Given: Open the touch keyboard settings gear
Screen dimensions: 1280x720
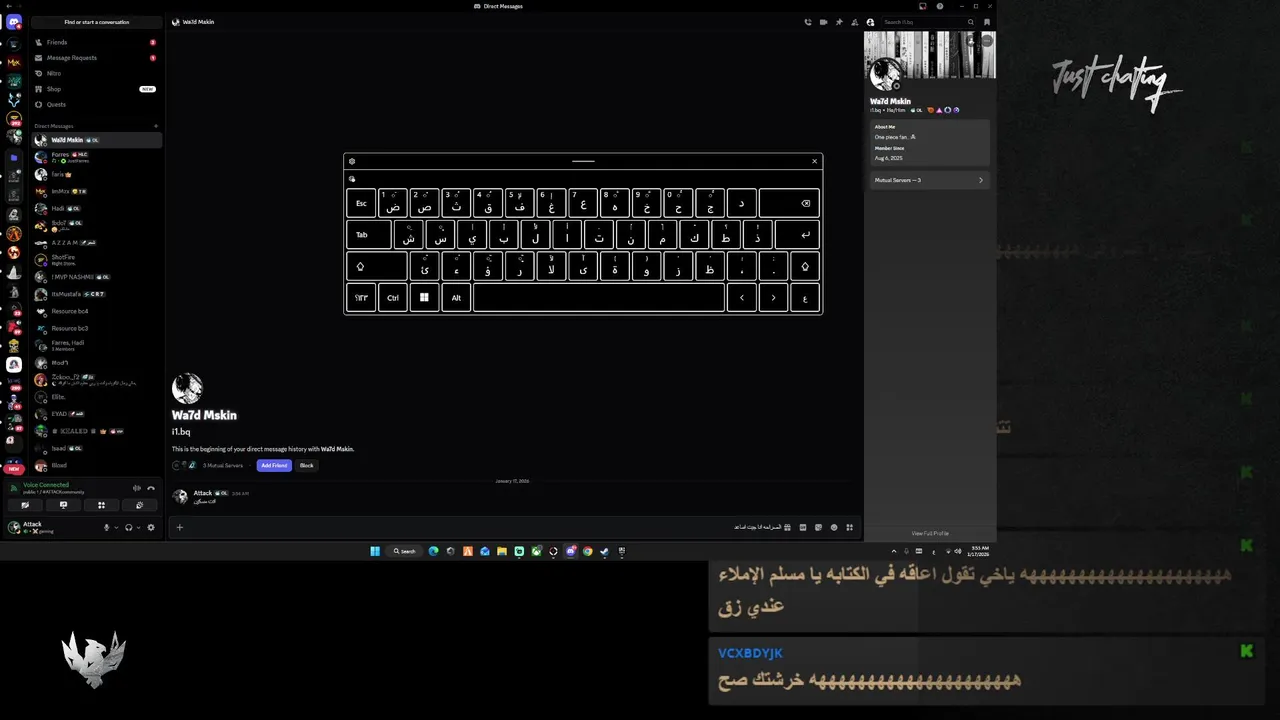Looking at the screenshot, I should tap(352, 161).
